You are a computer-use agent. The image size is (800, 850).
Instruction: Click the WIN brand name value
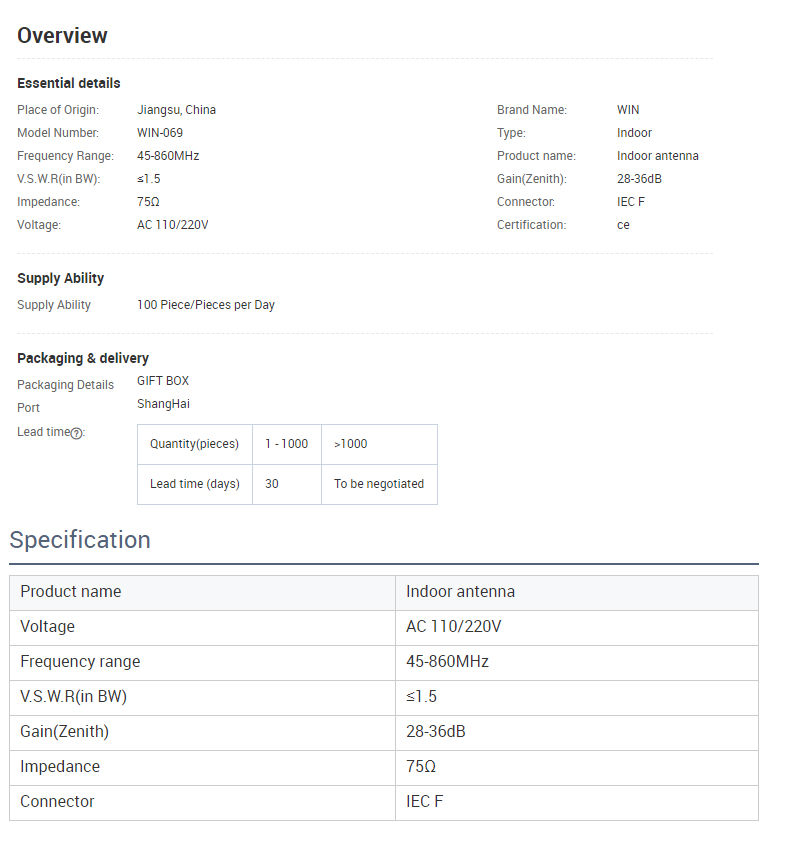[628, 110]
